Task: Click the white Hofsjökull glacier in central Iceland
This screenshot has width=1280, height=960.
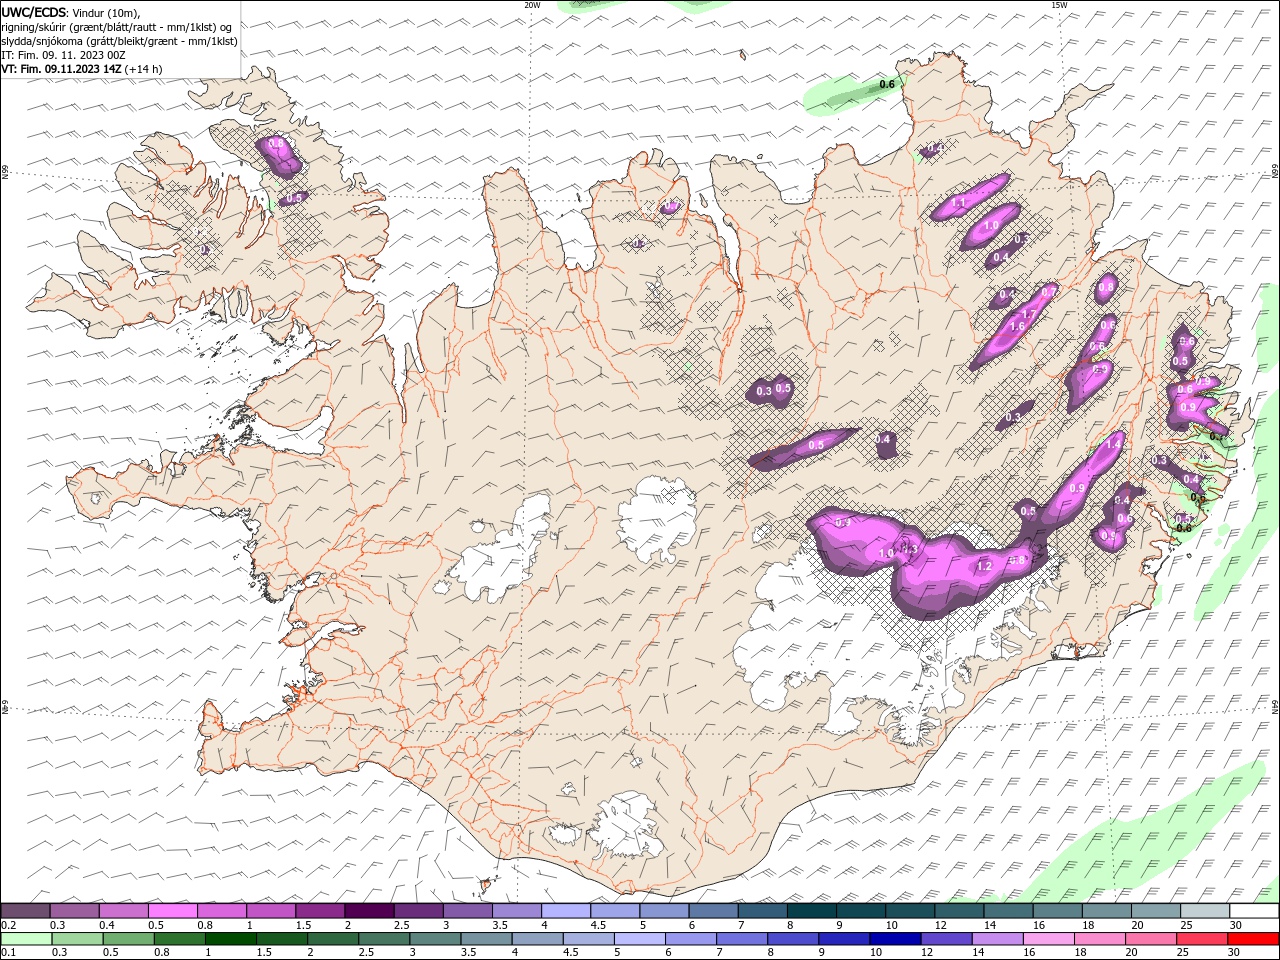Action: [657, 518]
